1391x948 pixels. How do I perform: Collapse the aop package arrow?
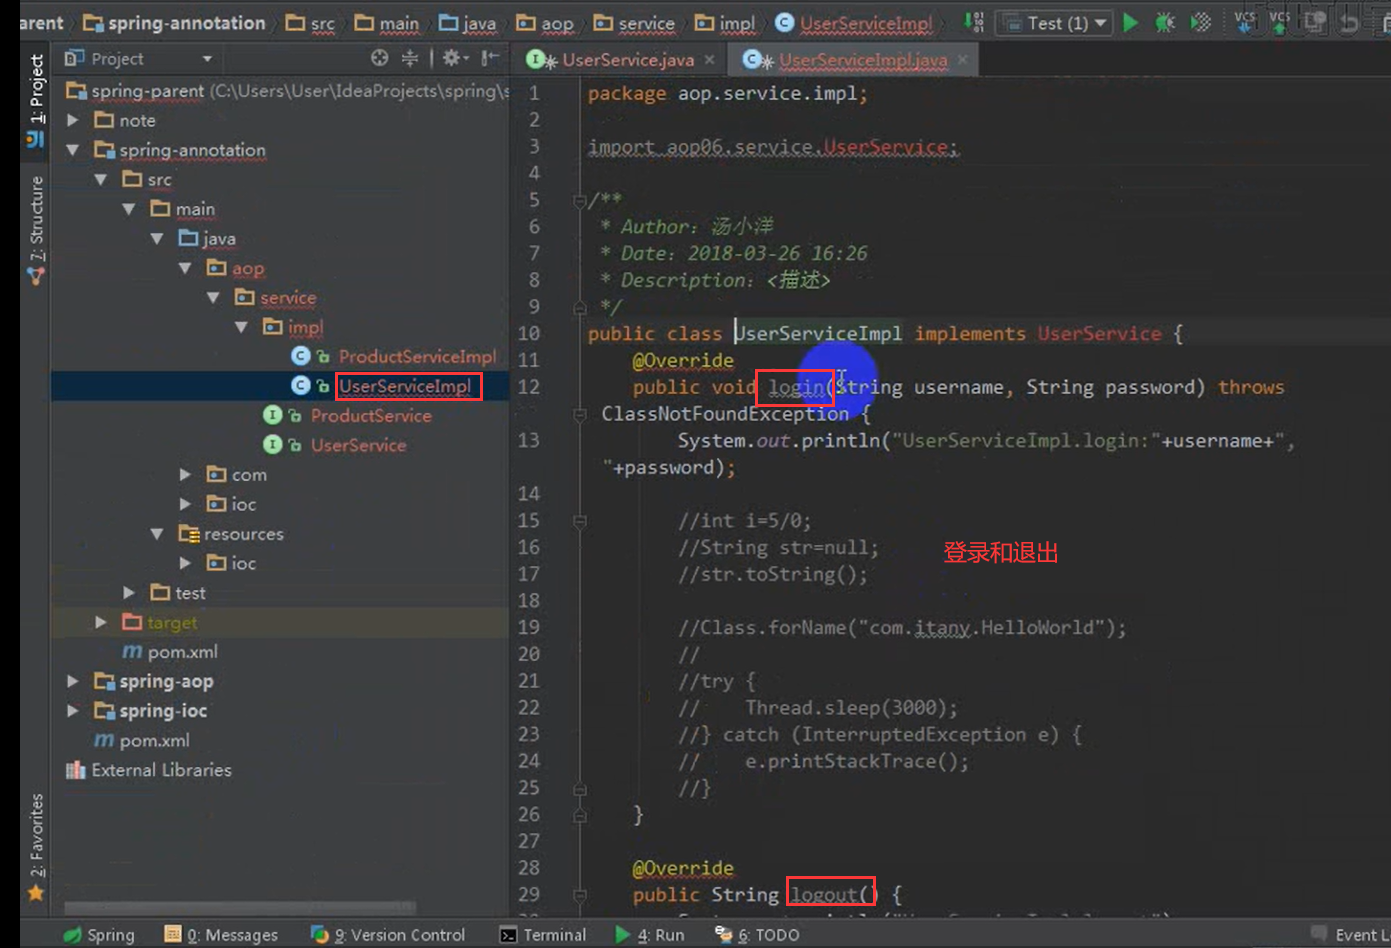pos(185,268)
